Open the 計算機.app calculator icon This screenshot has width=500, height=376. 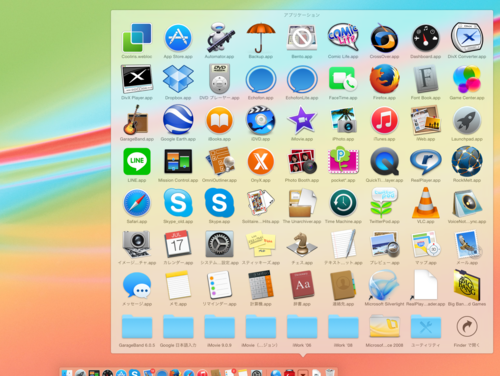(261, 285)
